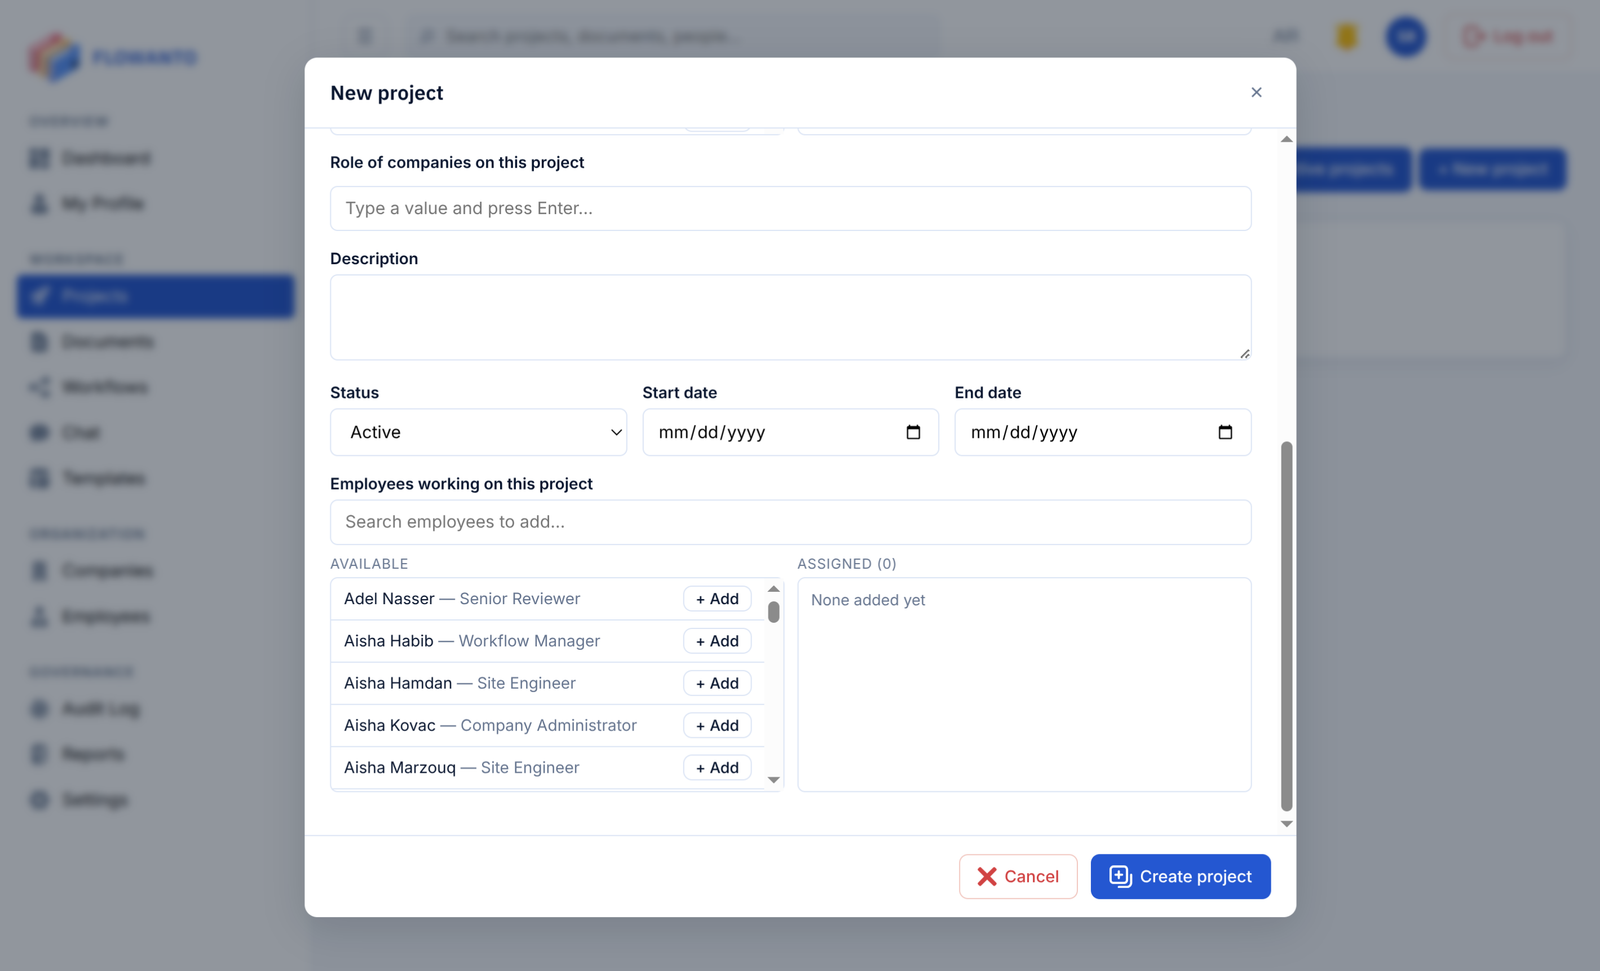The width and height of the screenshot is (1600, 971).
Task: Open the Status dropdown showing Active
Action: 478,432
